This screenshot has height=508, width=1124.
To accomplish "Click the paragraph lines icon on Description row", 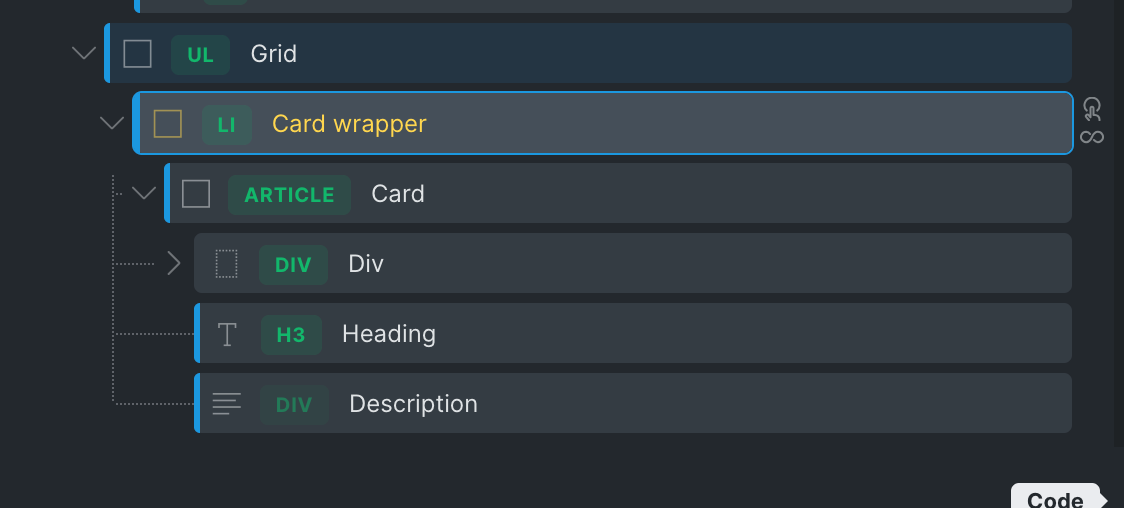I will (227, 404).
